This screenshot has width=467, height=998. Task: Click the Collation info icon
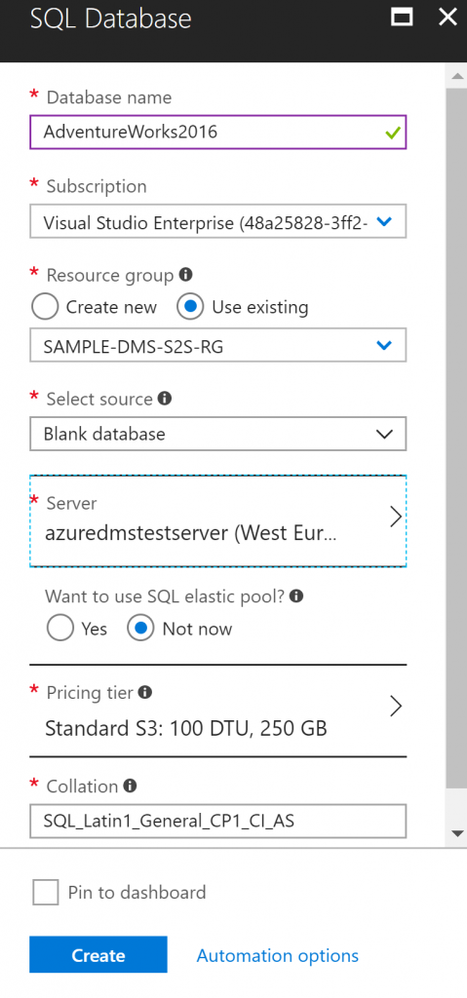(x=130, y=786)
